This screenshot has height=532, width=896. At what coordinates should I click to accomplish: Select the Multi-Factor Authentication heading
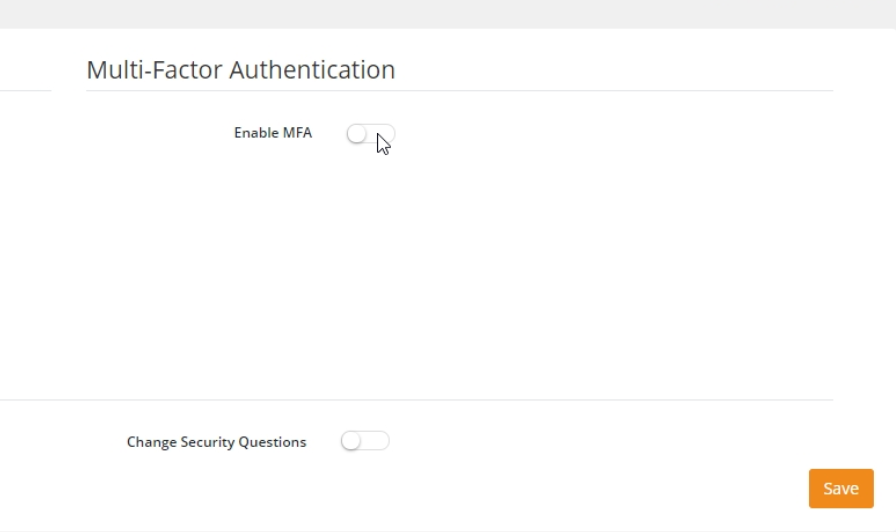coord(241,70)
